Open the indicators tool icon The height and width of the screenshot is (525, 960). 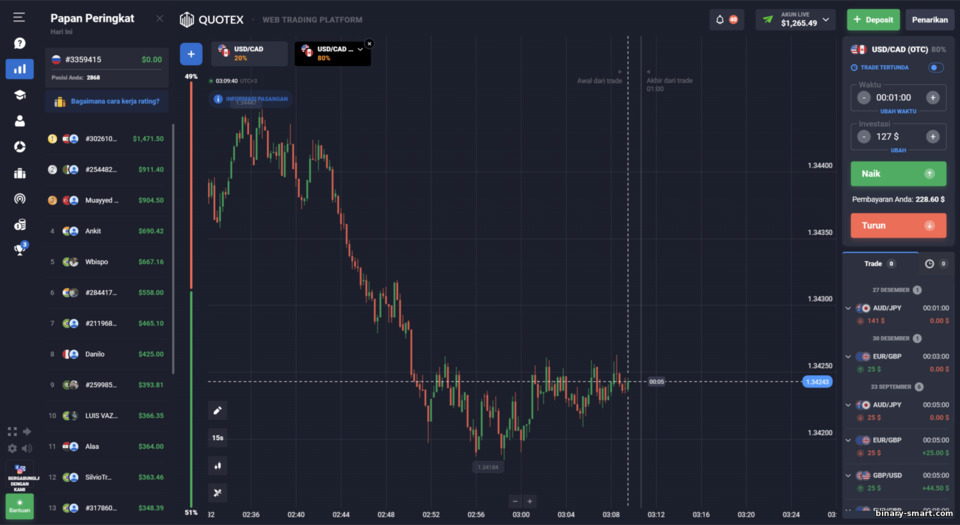click(x=217, y=493)
